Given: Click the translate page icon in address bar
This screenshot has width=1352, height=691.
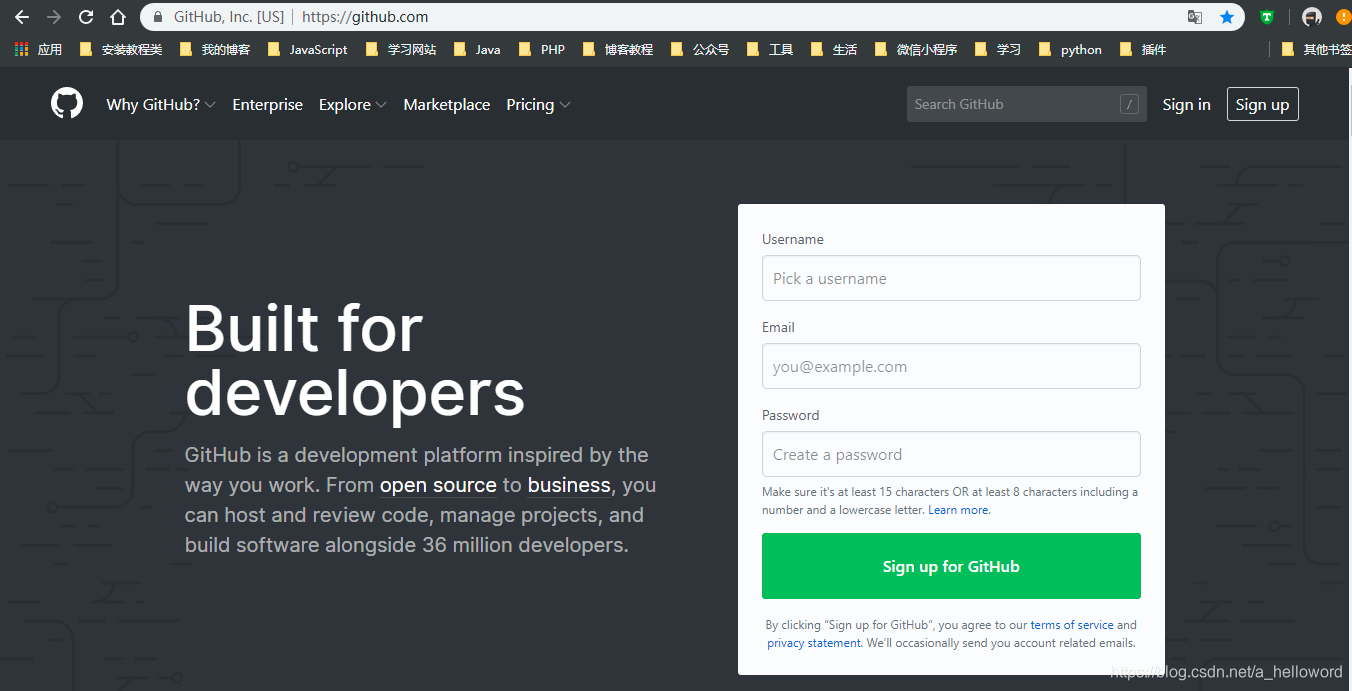Looking at the screenshot, I should pyautogui.click(x=1195, y=17).
